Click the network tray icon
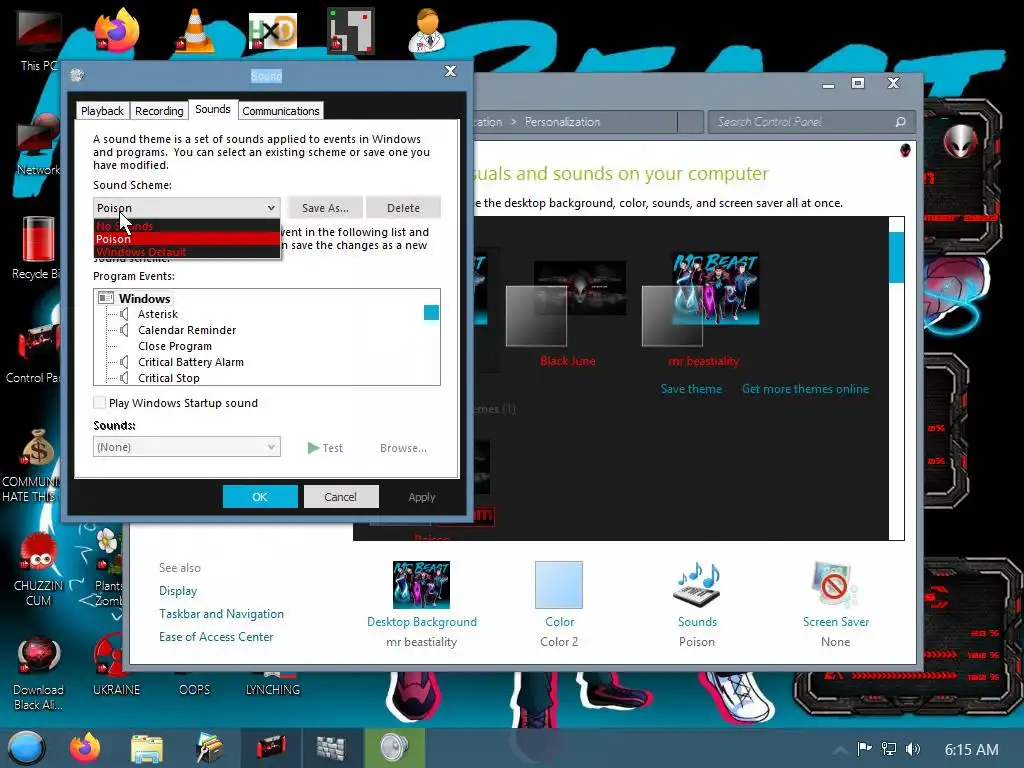 [889, 749]
